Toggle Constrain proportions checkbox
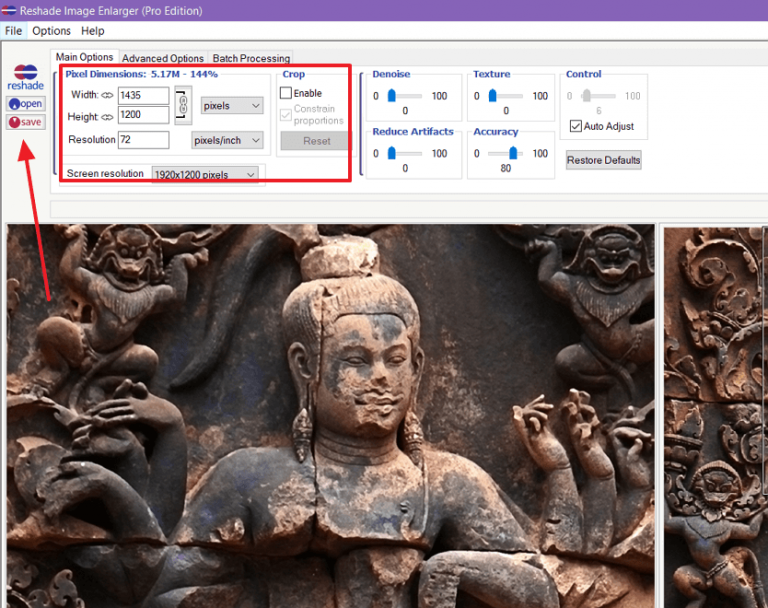This screenshot has width=768, height=608. [286, 115]
